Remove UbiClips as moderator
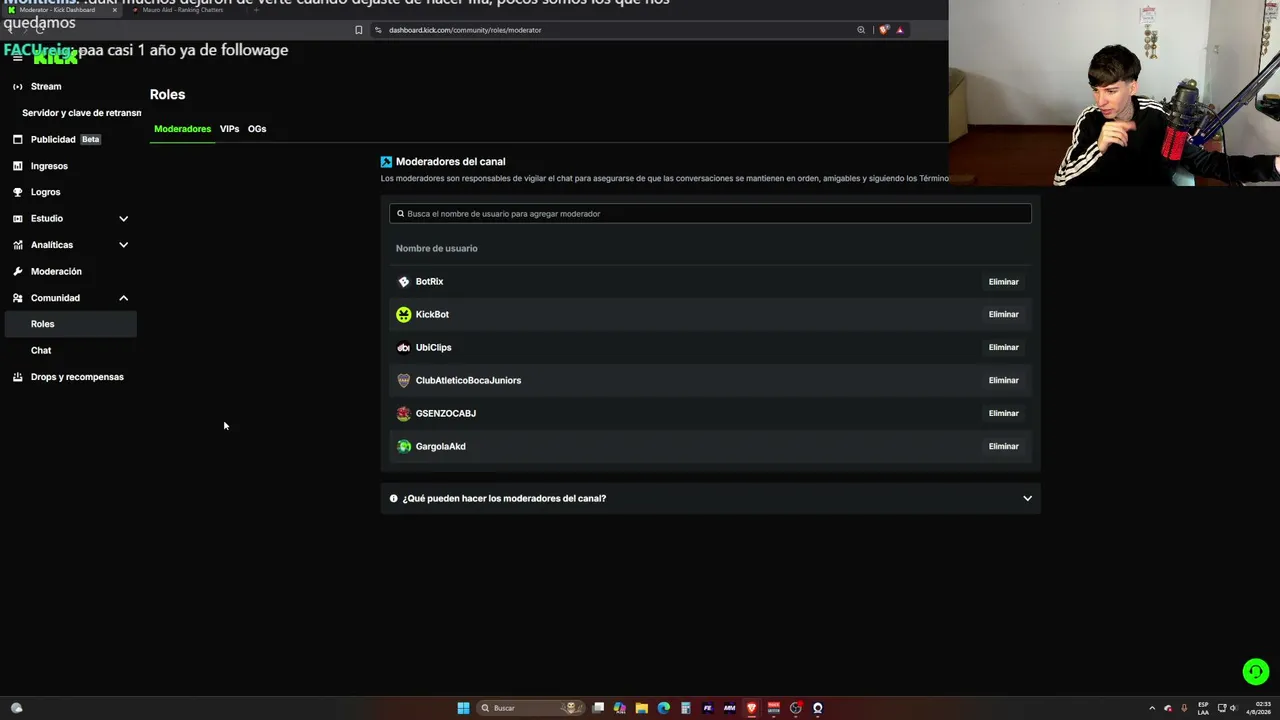 [x=1004, y=348]
